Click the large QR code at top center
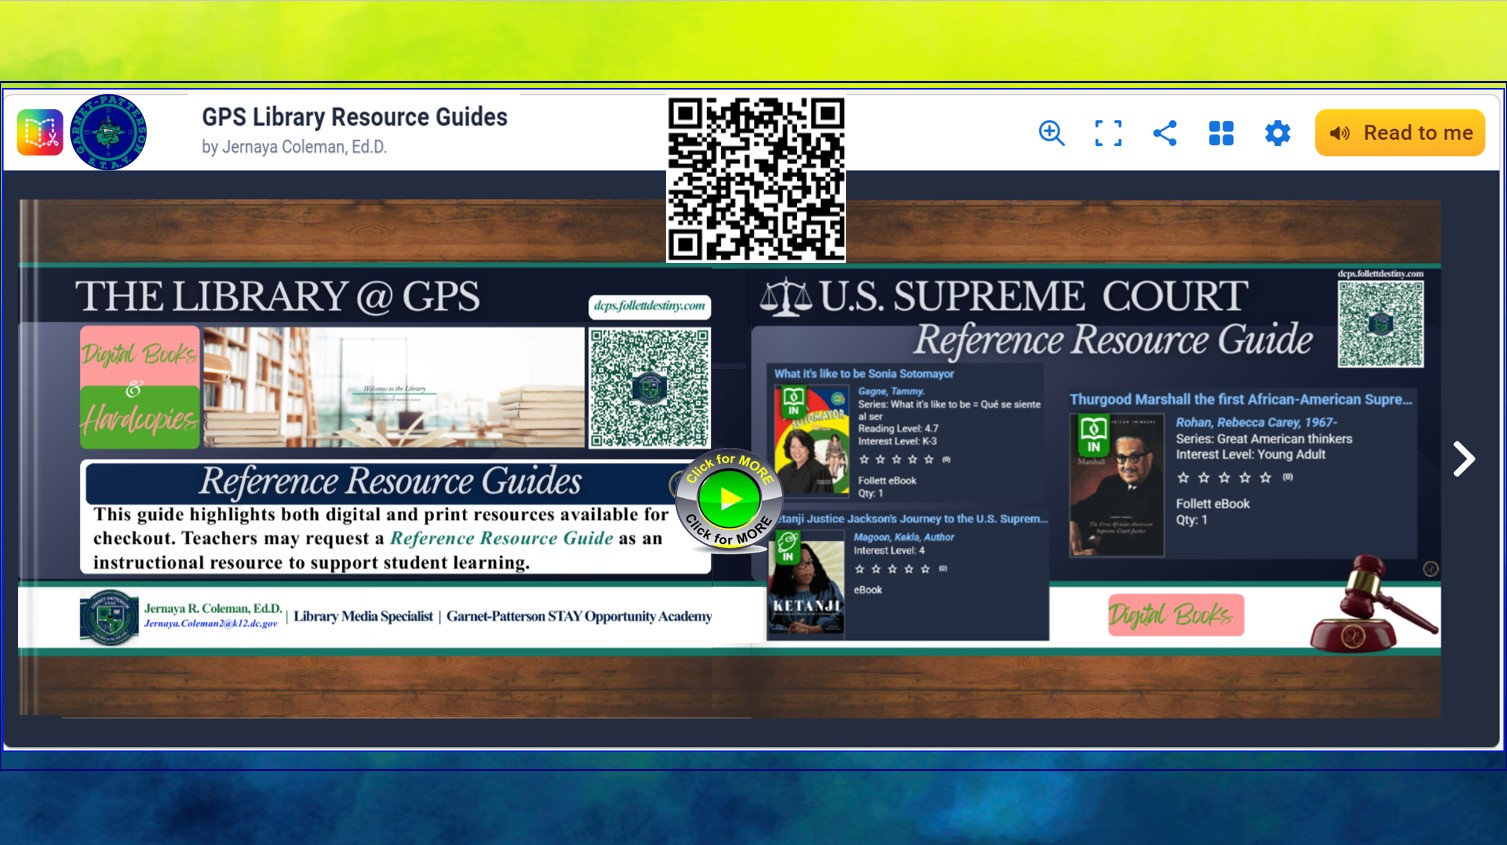1507x845 pixels. click(756, 178)
